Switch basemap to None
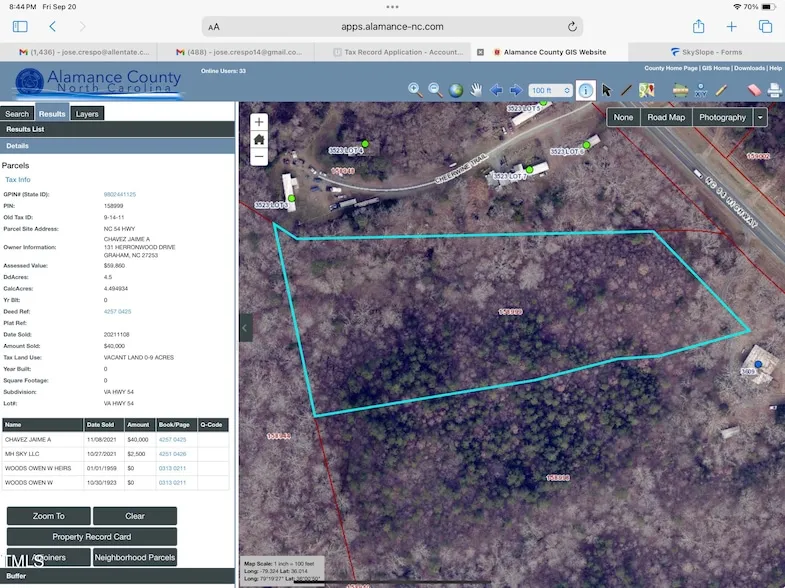 (x=623, y=117)
